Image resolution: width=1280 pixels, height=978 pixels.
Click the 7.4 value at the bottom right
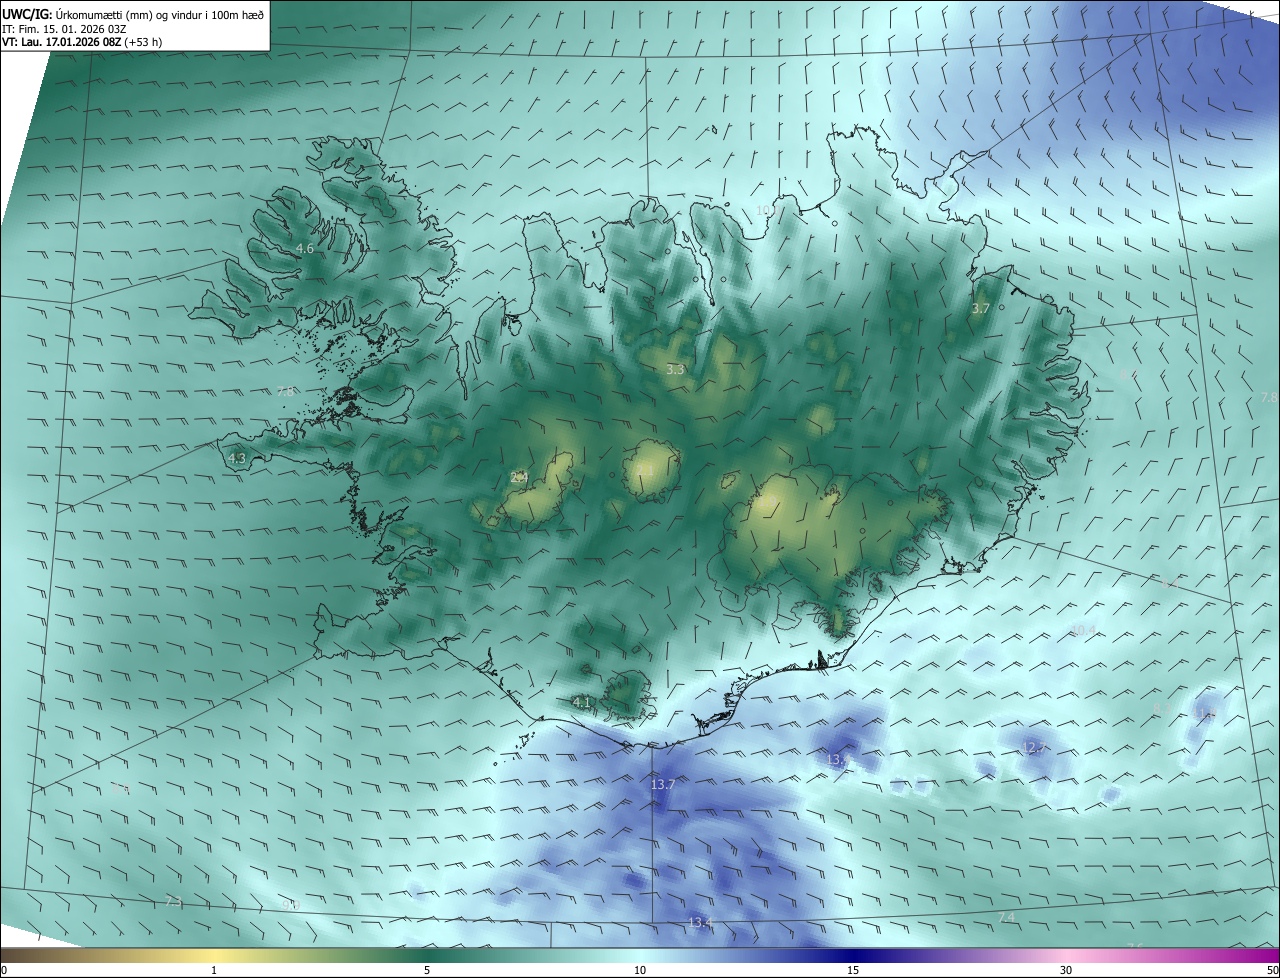click(x=1007, y=917)
